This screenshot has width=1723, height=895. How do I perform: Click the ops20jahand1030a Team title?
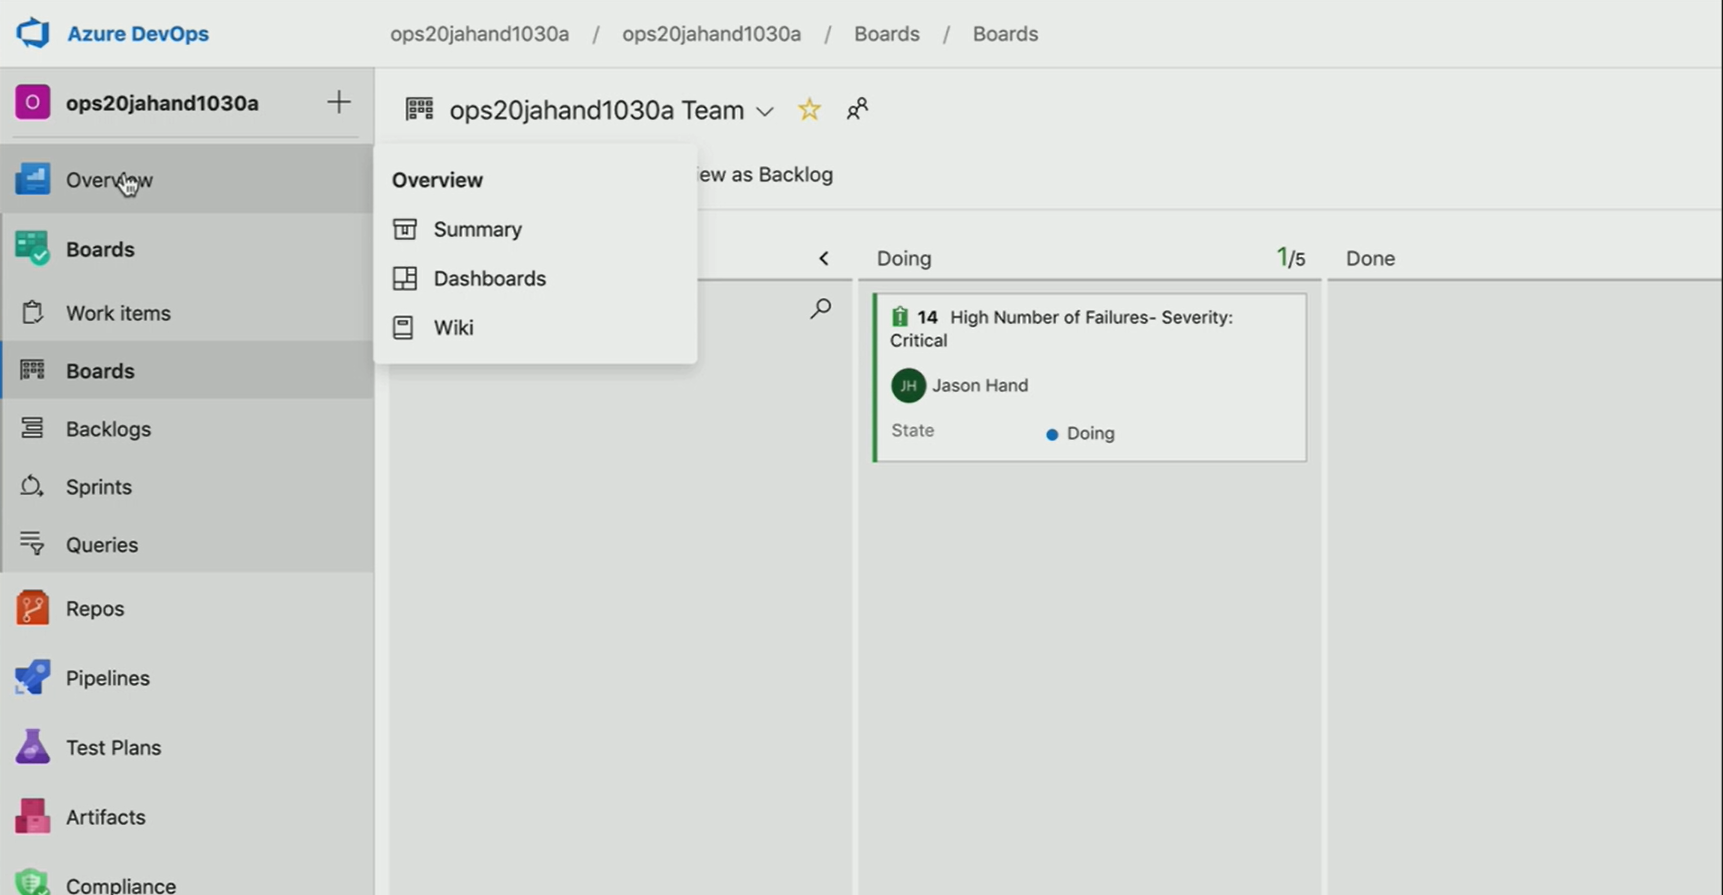point(596,110)
